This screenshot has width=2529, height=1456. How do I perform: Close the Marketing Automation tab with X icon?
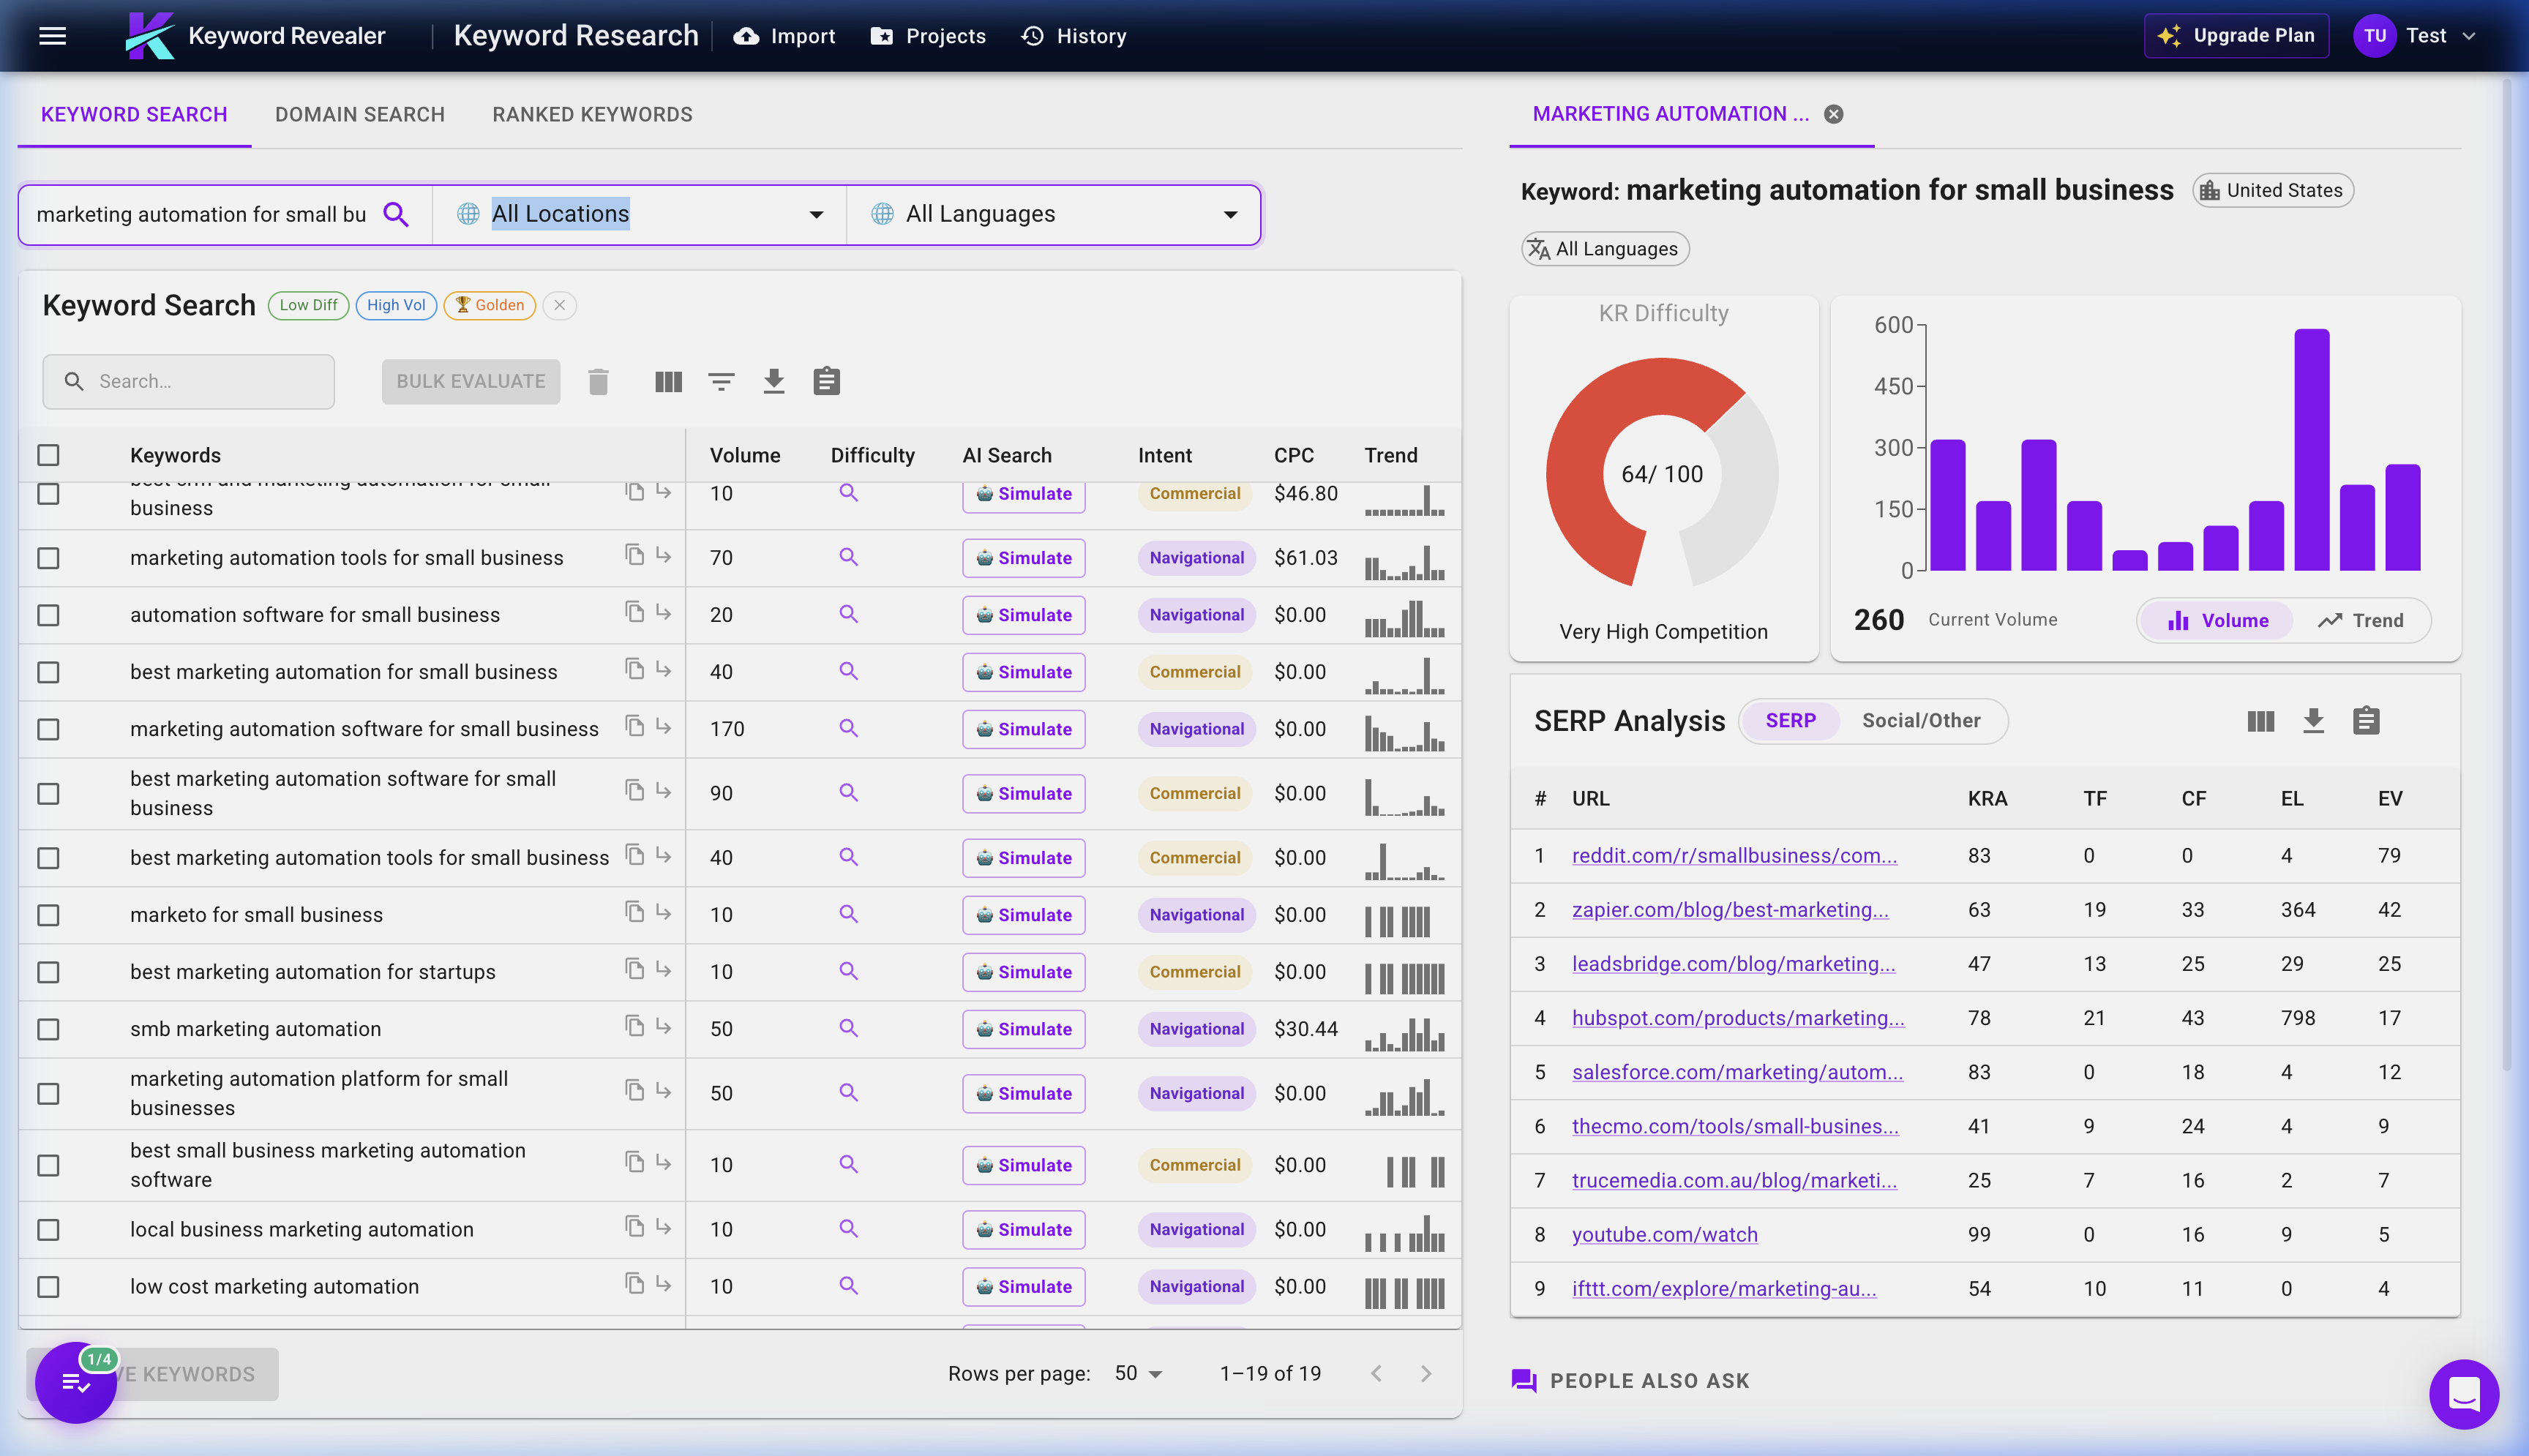point(1833,114)
